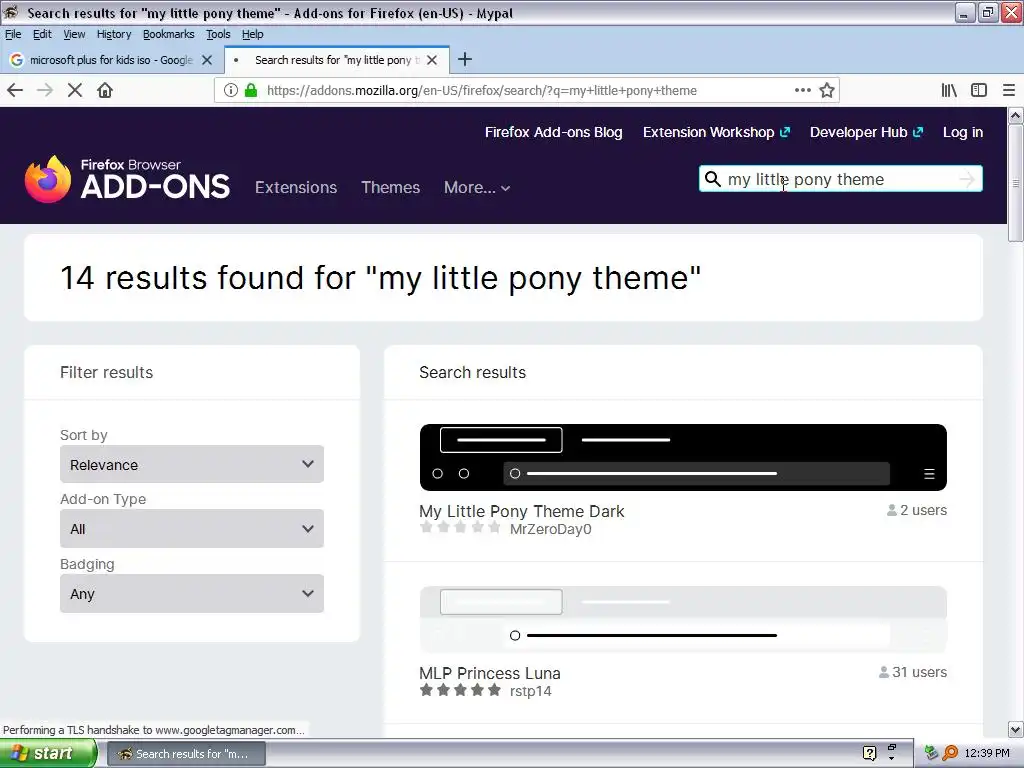This screenshot has width=1024, height=768.
Task: Click the help question-mark tray icon
Action: tap(869, 753)
